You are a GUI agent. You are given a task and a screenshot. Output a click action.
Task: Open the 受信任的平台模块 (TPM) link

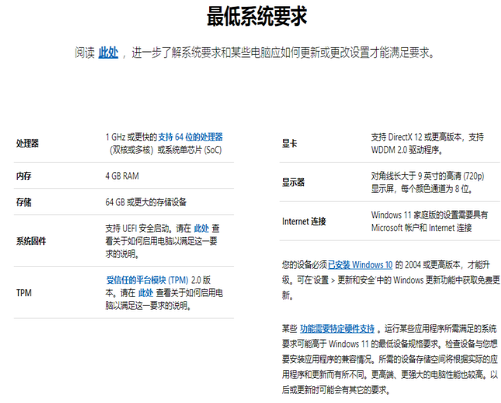click(147, 280)
